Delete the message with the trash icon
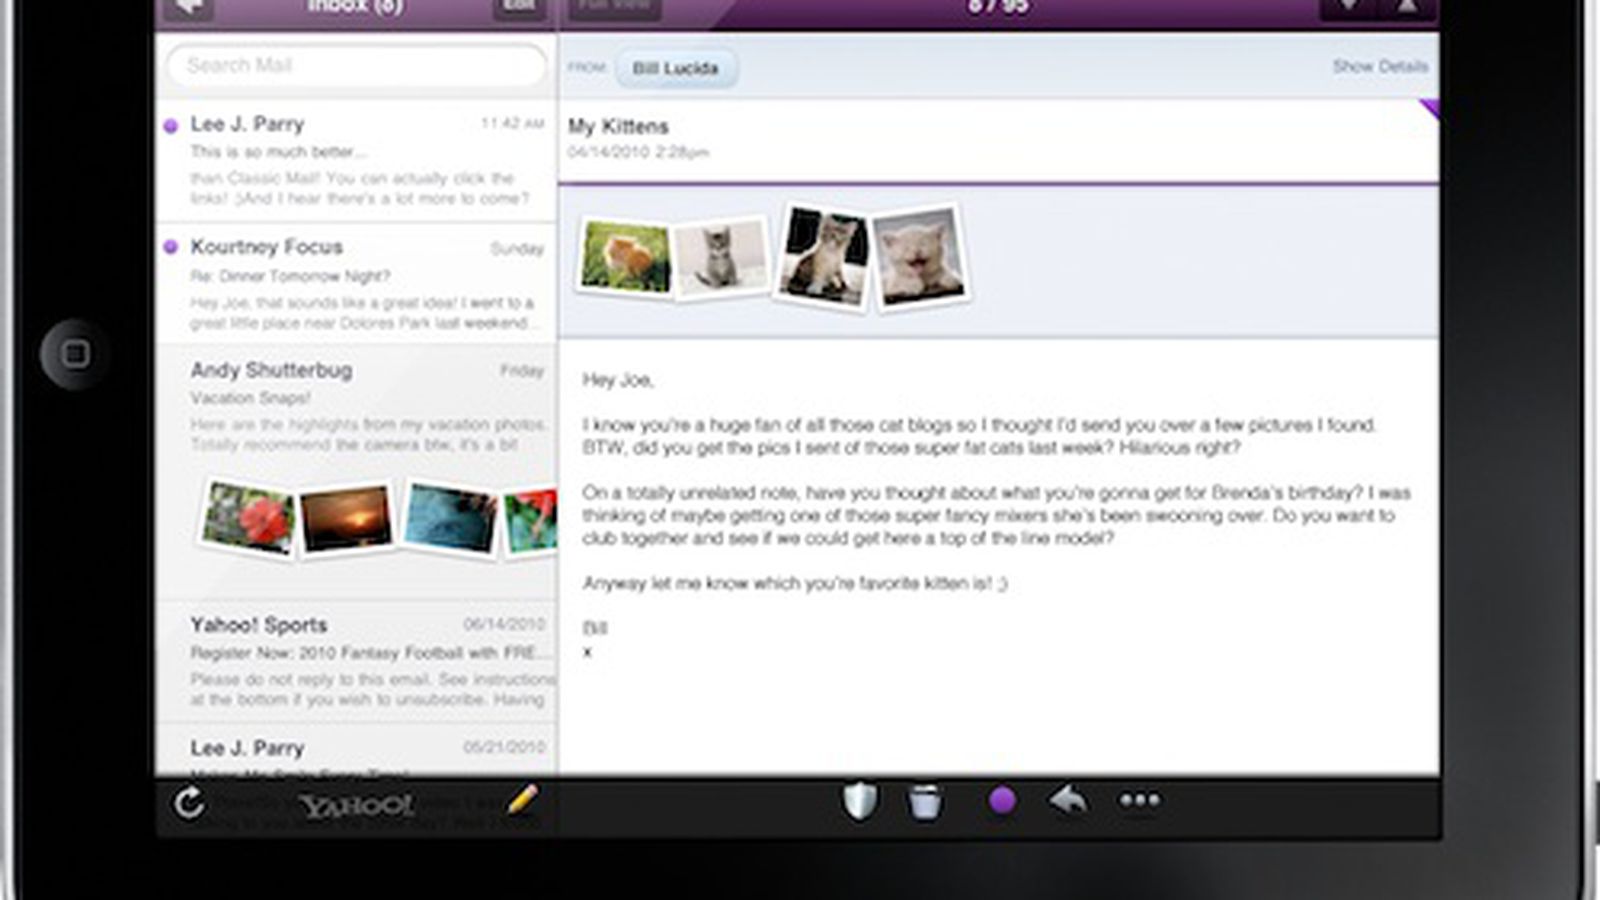1600x900 pixels. [x=925, y=802]
